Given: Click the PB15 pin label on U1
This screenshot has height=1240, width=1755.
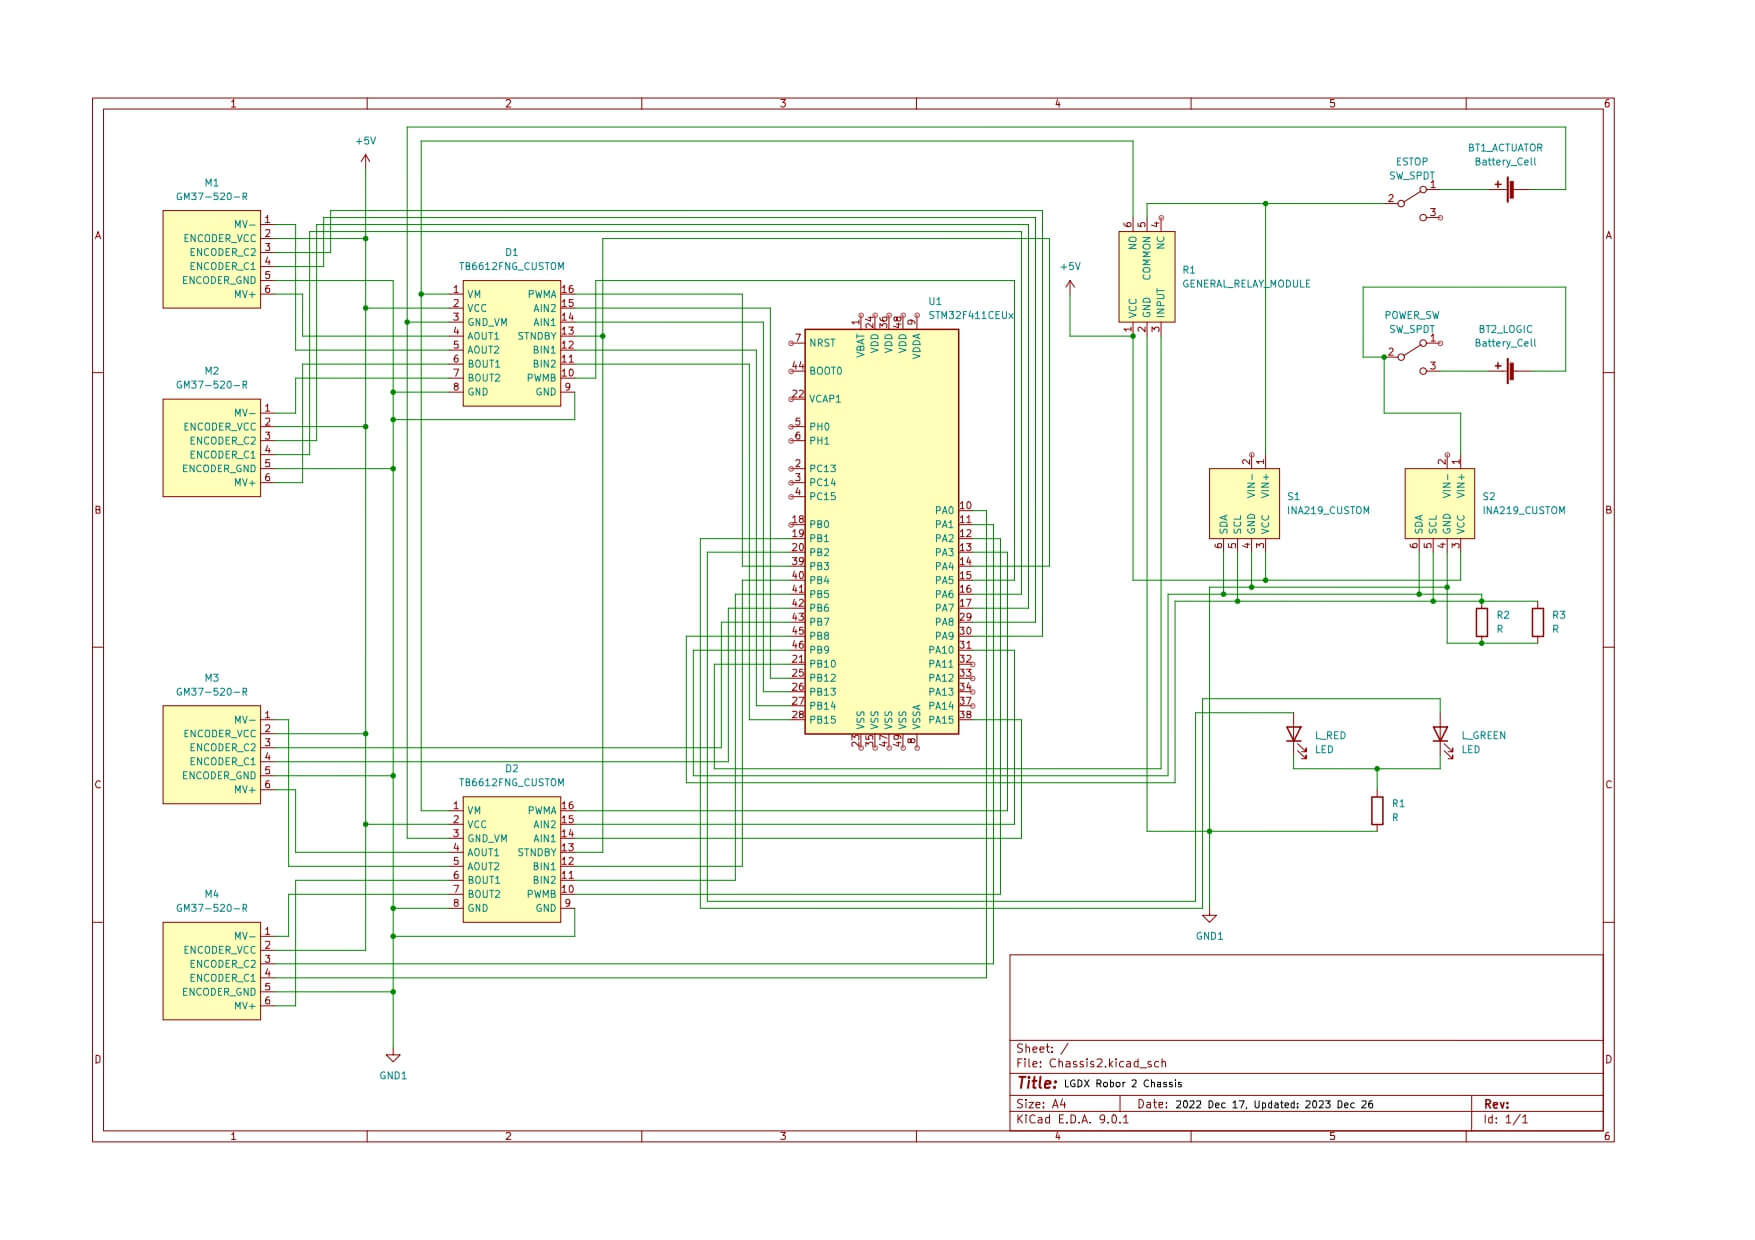Looking at the screenshot, I should coord(822,720).
